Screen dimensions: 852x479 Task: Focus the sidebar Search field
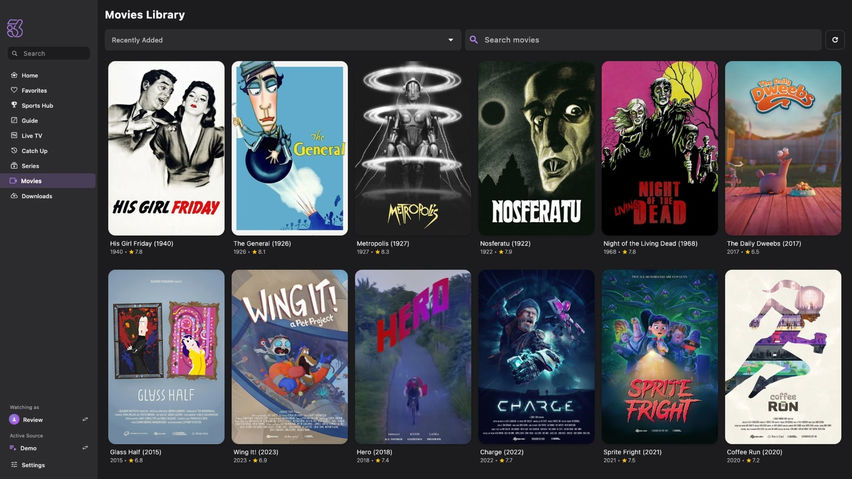click(49, 53)
